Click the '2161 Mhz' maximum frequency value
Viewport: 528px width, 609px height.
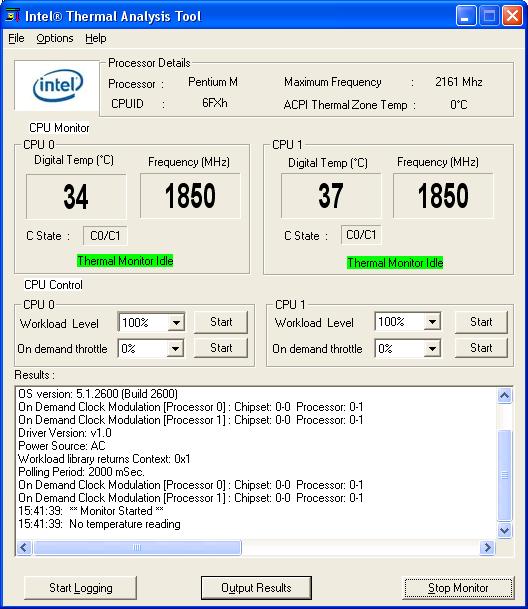459,82
